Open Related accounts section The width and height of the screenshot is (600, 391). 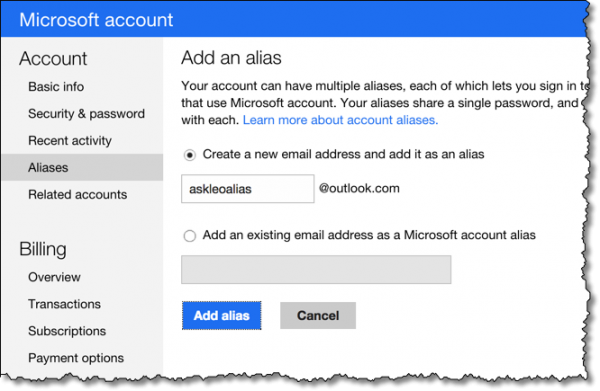78,194
